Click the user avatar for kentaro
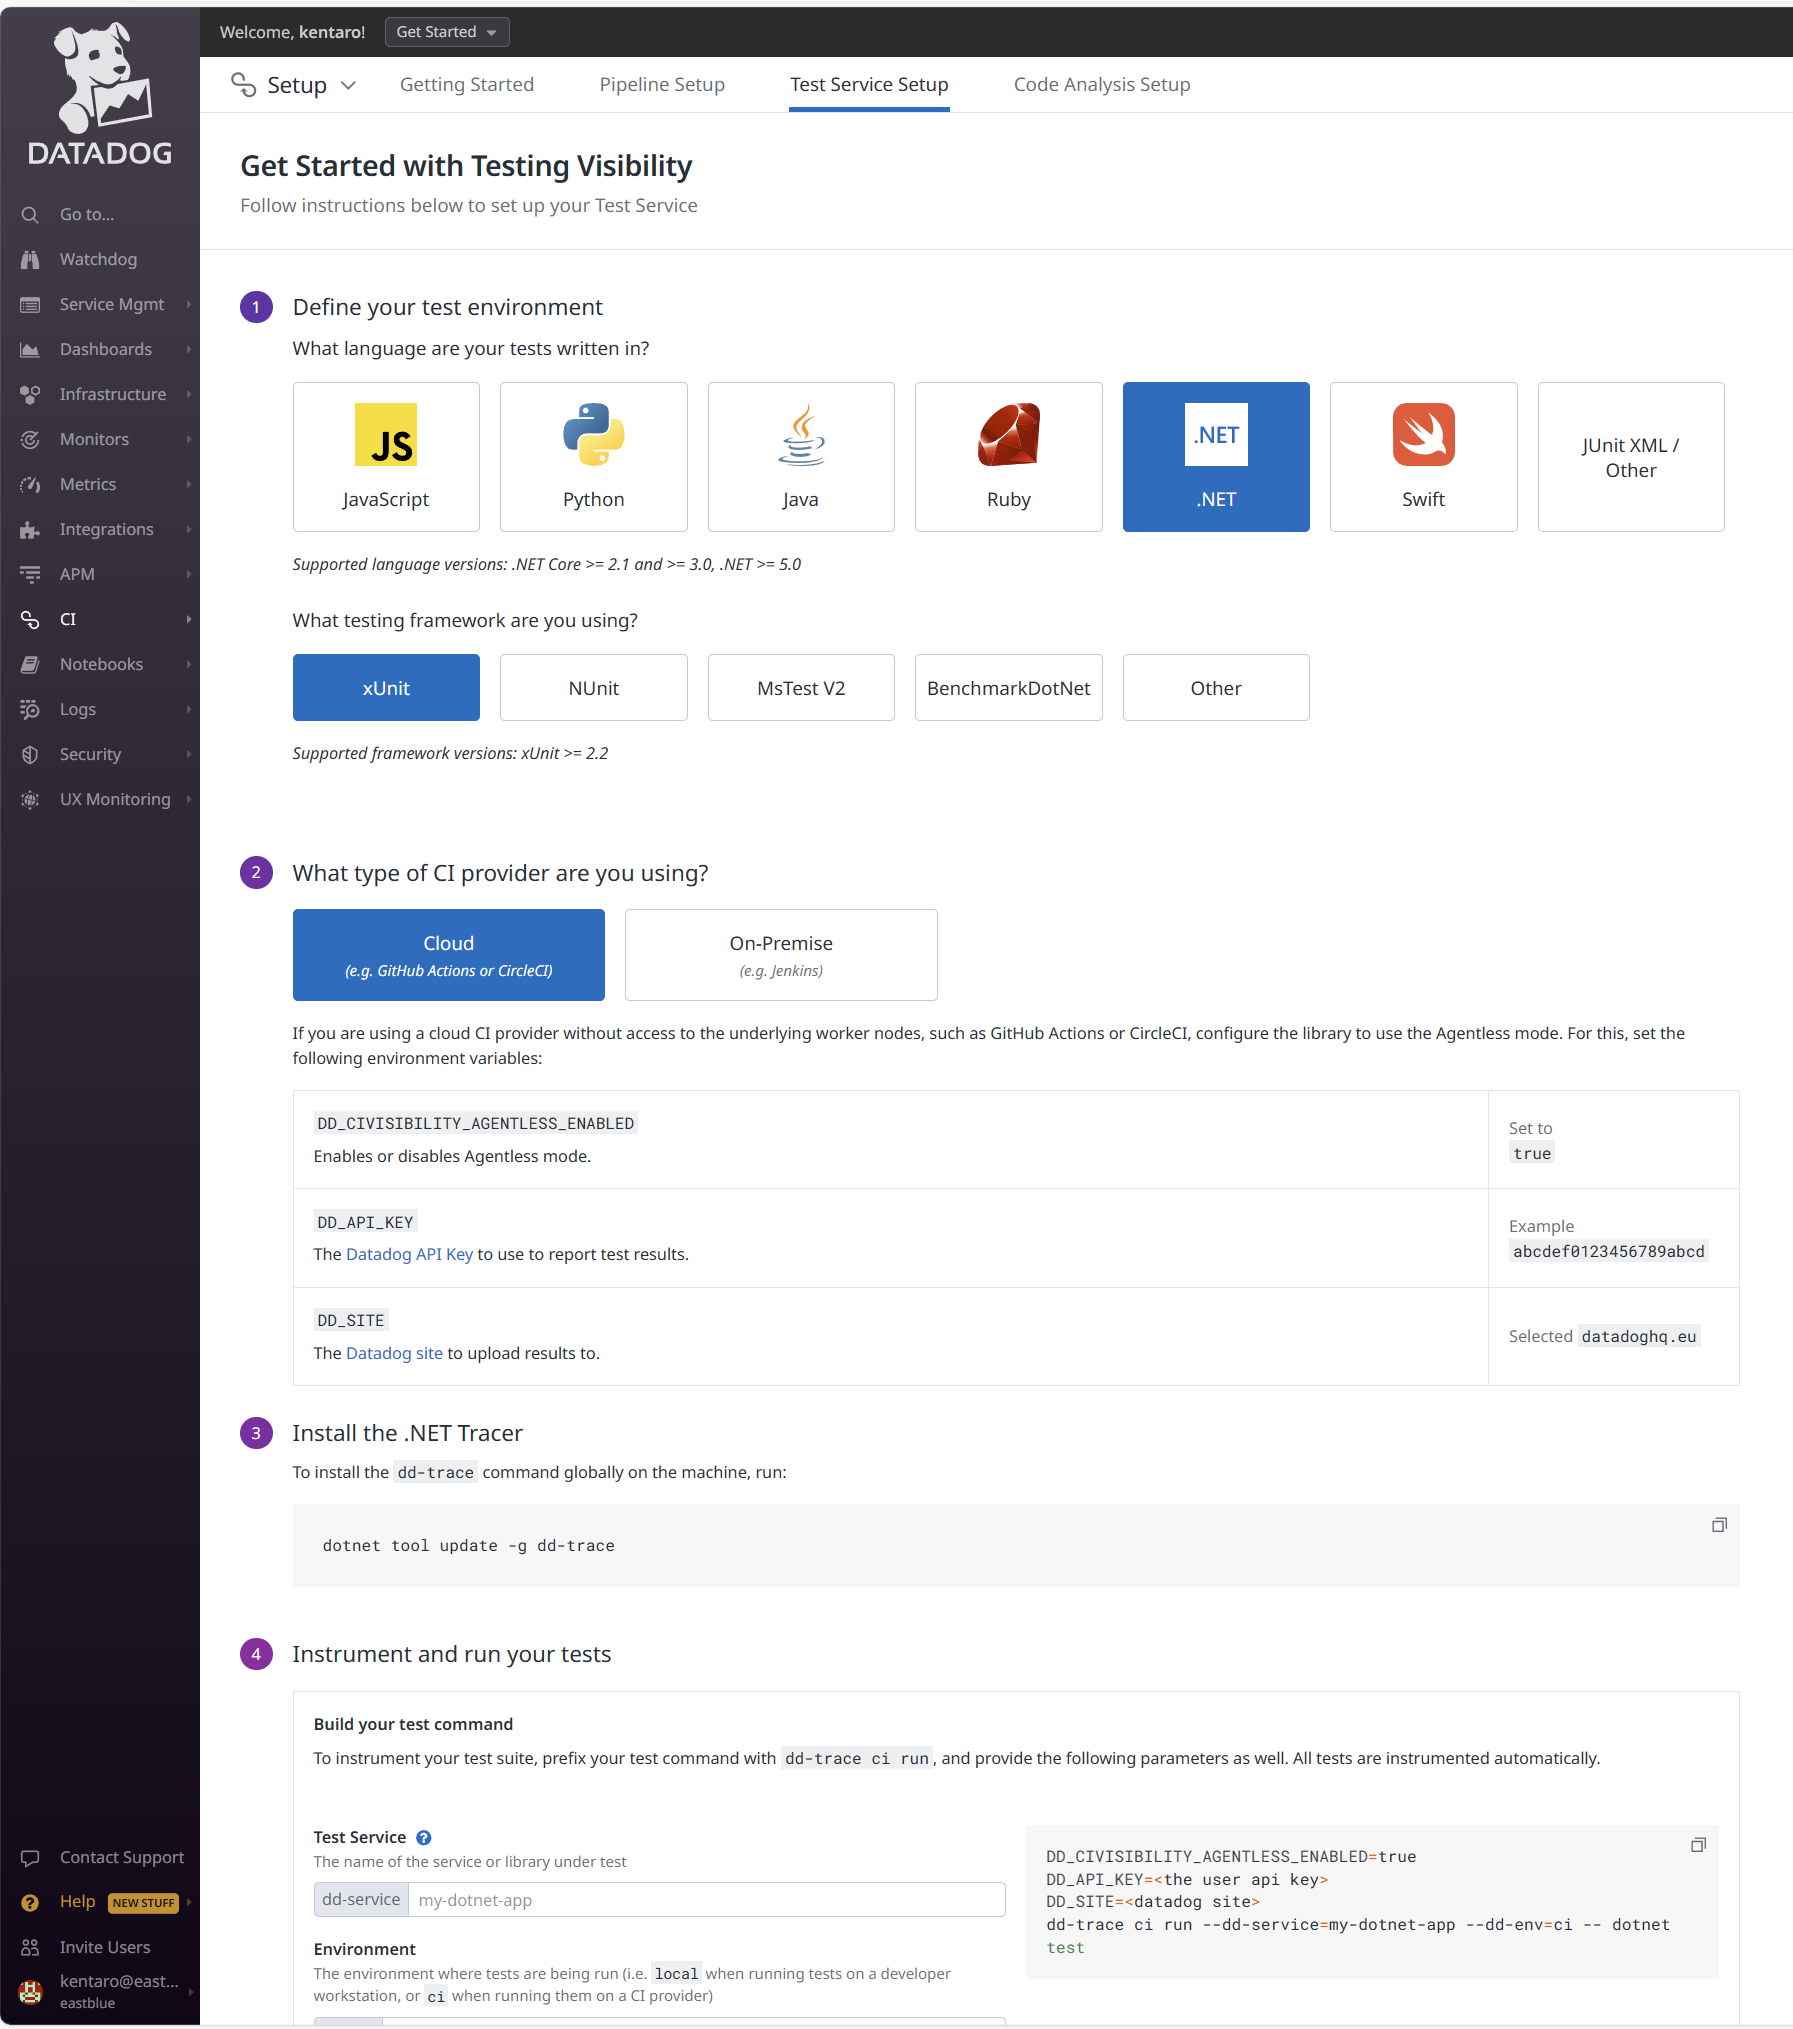1793x2029 pixels. 30,1991
